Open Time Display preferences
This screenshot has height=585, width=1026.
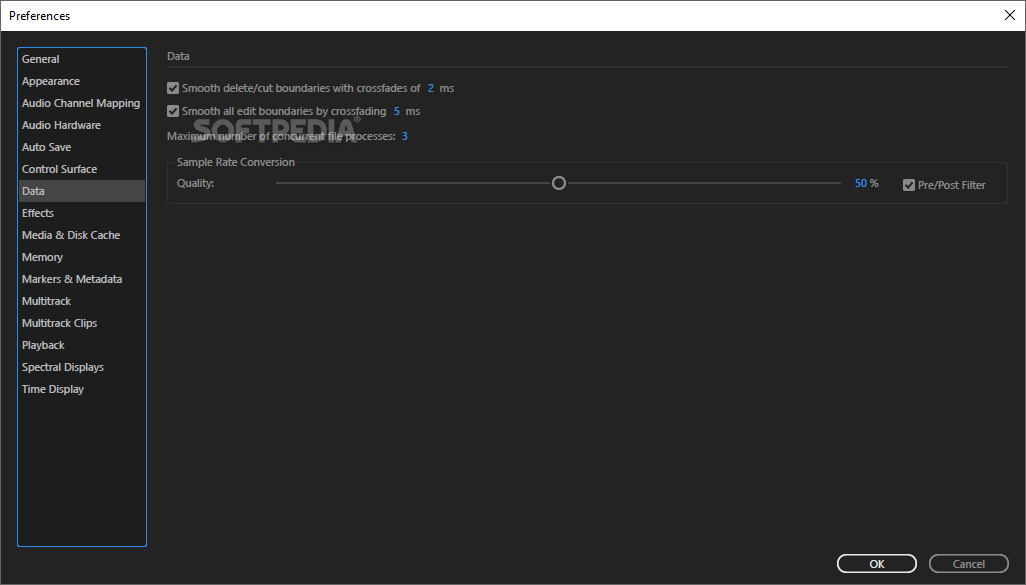click(82, 389)
